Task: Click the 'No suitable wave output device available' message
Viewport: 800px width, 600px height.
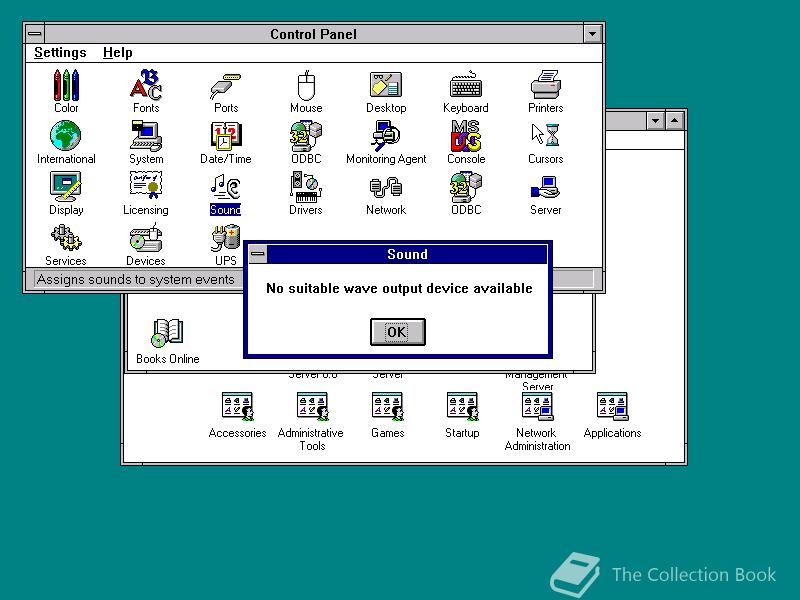Action: [x=399, y=288]
